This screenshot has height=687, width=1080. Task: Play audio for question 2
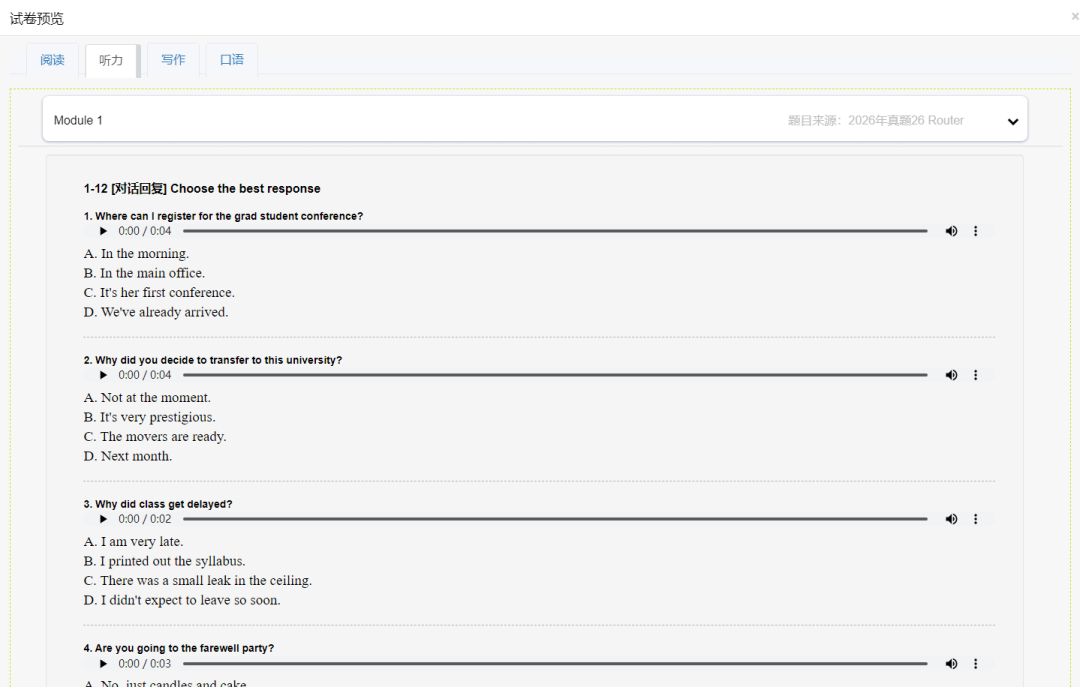[103, 375]
